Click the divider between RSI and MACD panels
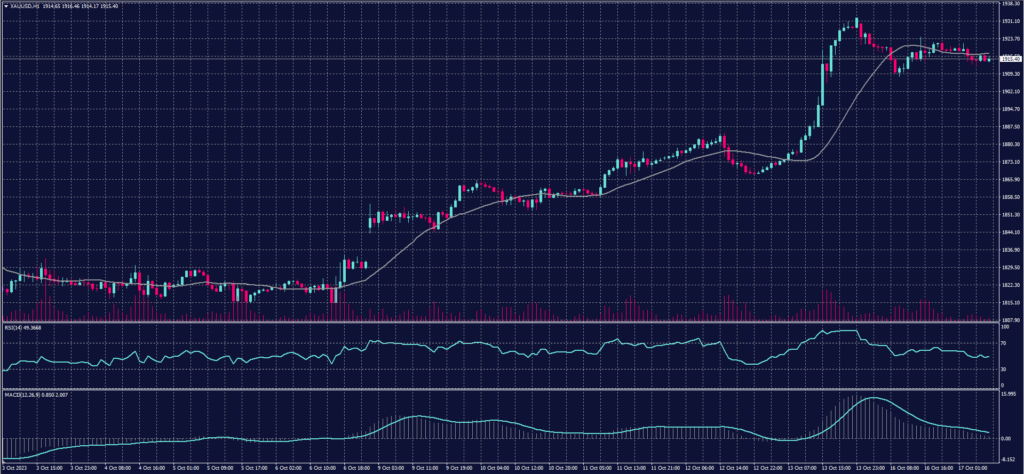The image size is (1024, 474). [500, 388]
